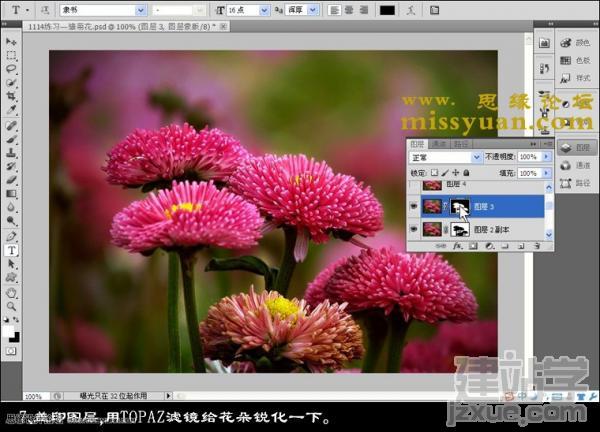Select the Blur tool
This screenshot has height=432, width=600.
pos(11,207)
